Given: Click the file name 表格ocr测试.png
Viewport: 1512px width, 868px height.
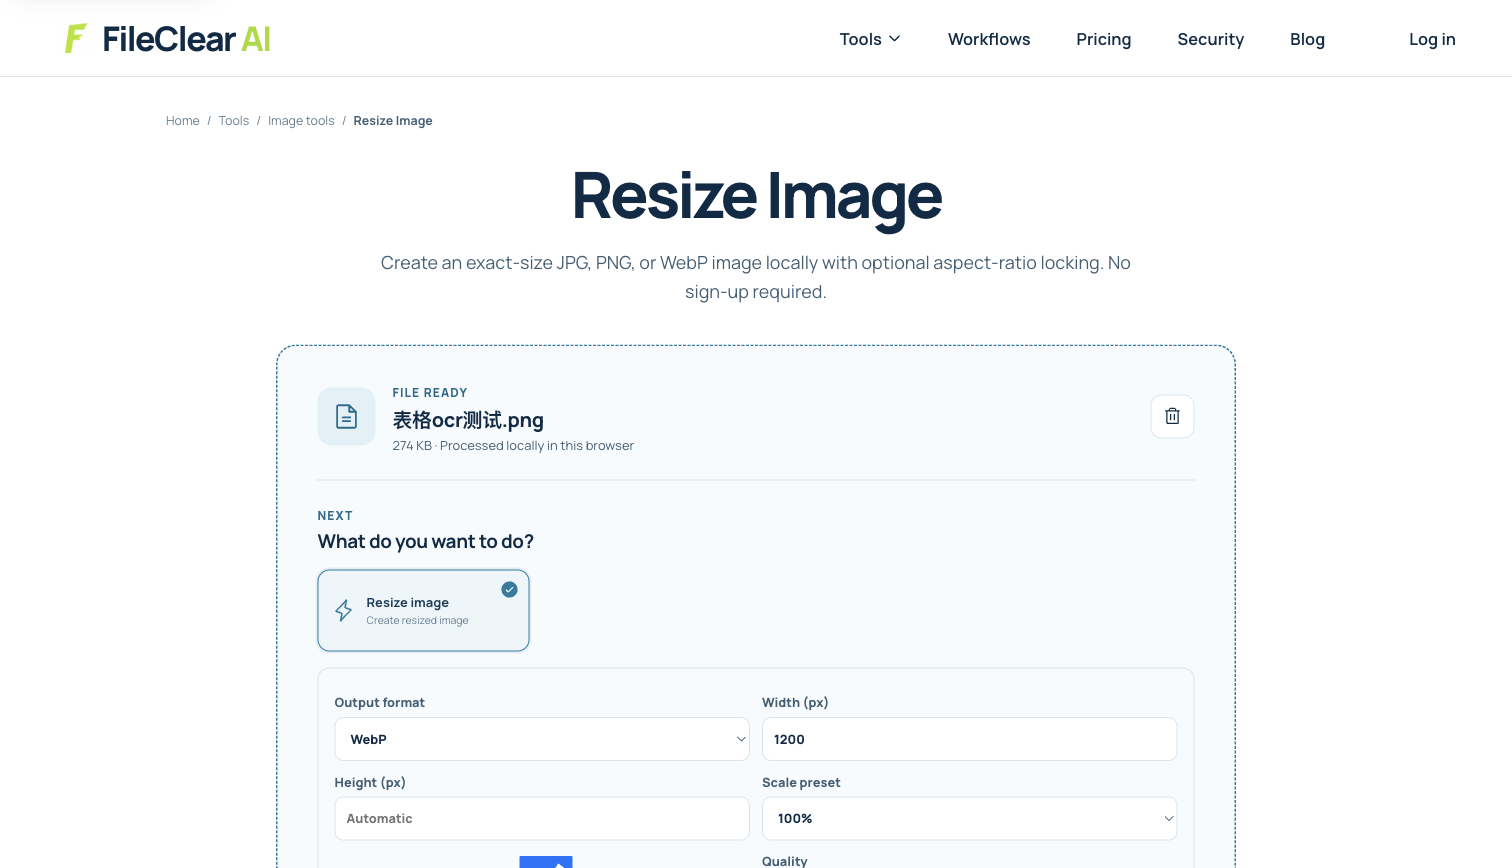Looking at the screenshot, I should [468, 420].
